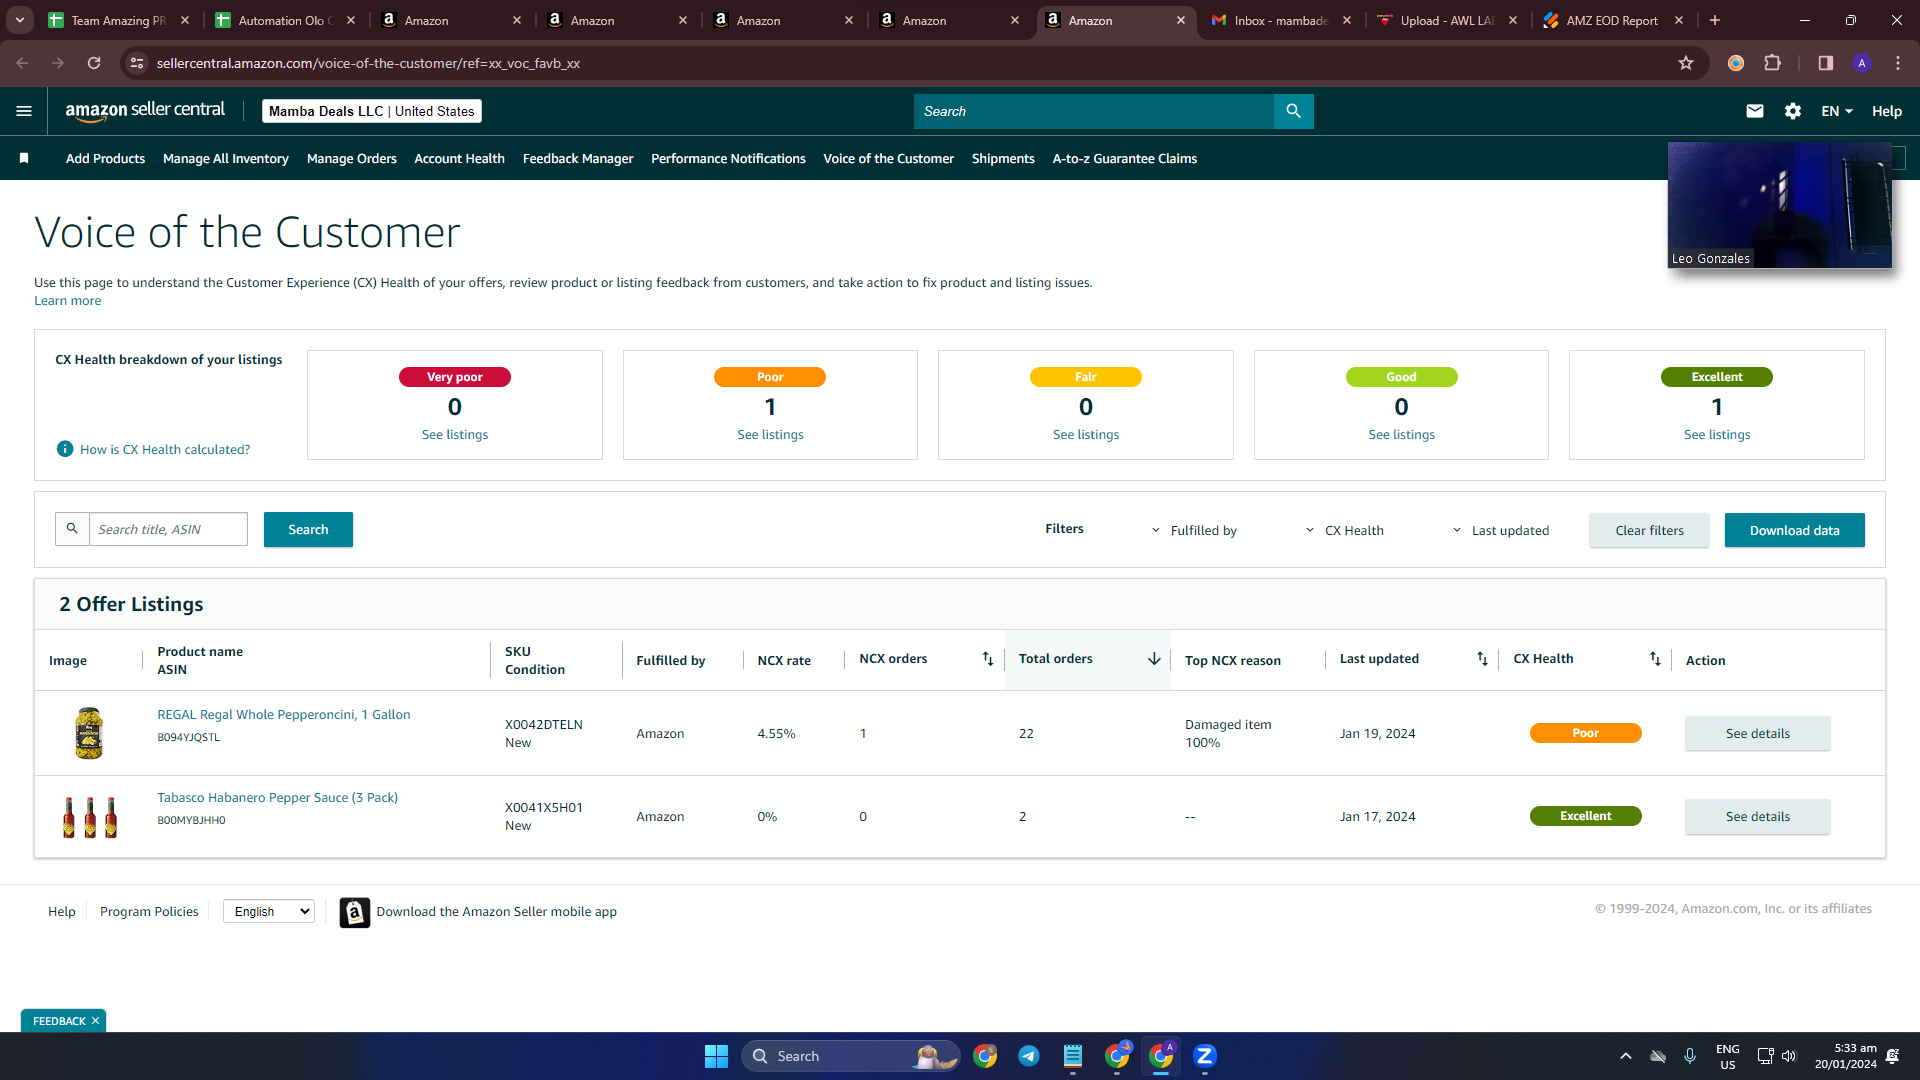The width and height of the screenshot is (1920, 1080).
Task: Navigate to Account Health
Action: [459, 158]
